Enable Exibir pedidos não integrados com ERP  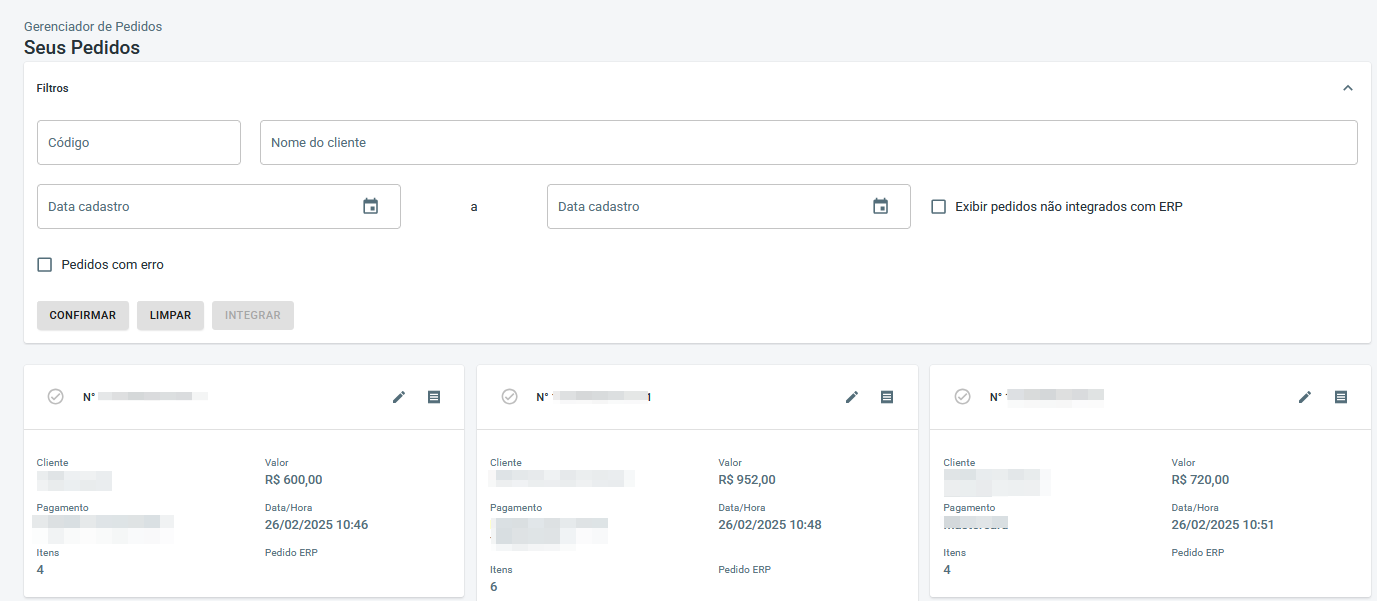(939, 207)
